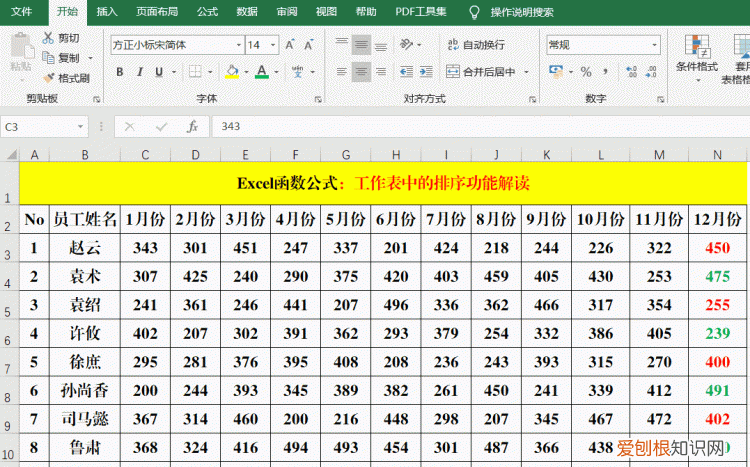750x467 pixels.
Task: Click the Name Box showing C3
Action: (x=38, y=127)
